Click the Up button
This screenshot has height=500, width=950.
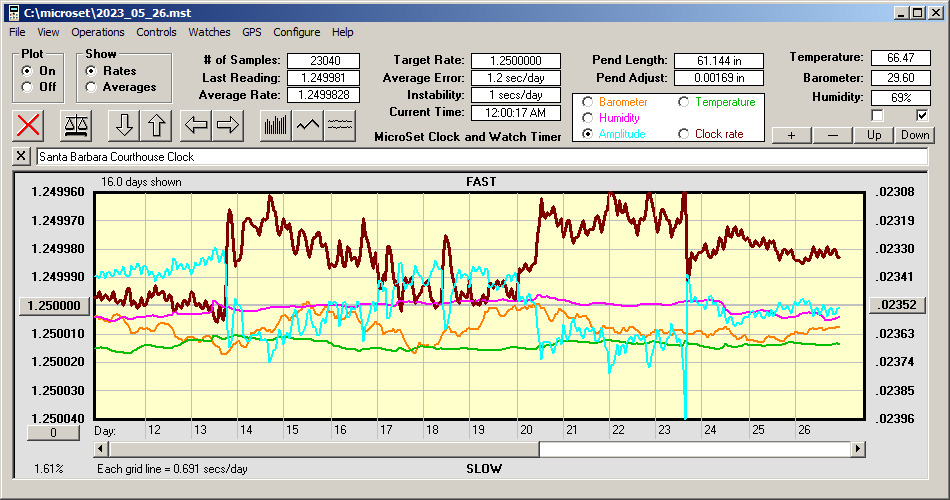coord(874,135)
